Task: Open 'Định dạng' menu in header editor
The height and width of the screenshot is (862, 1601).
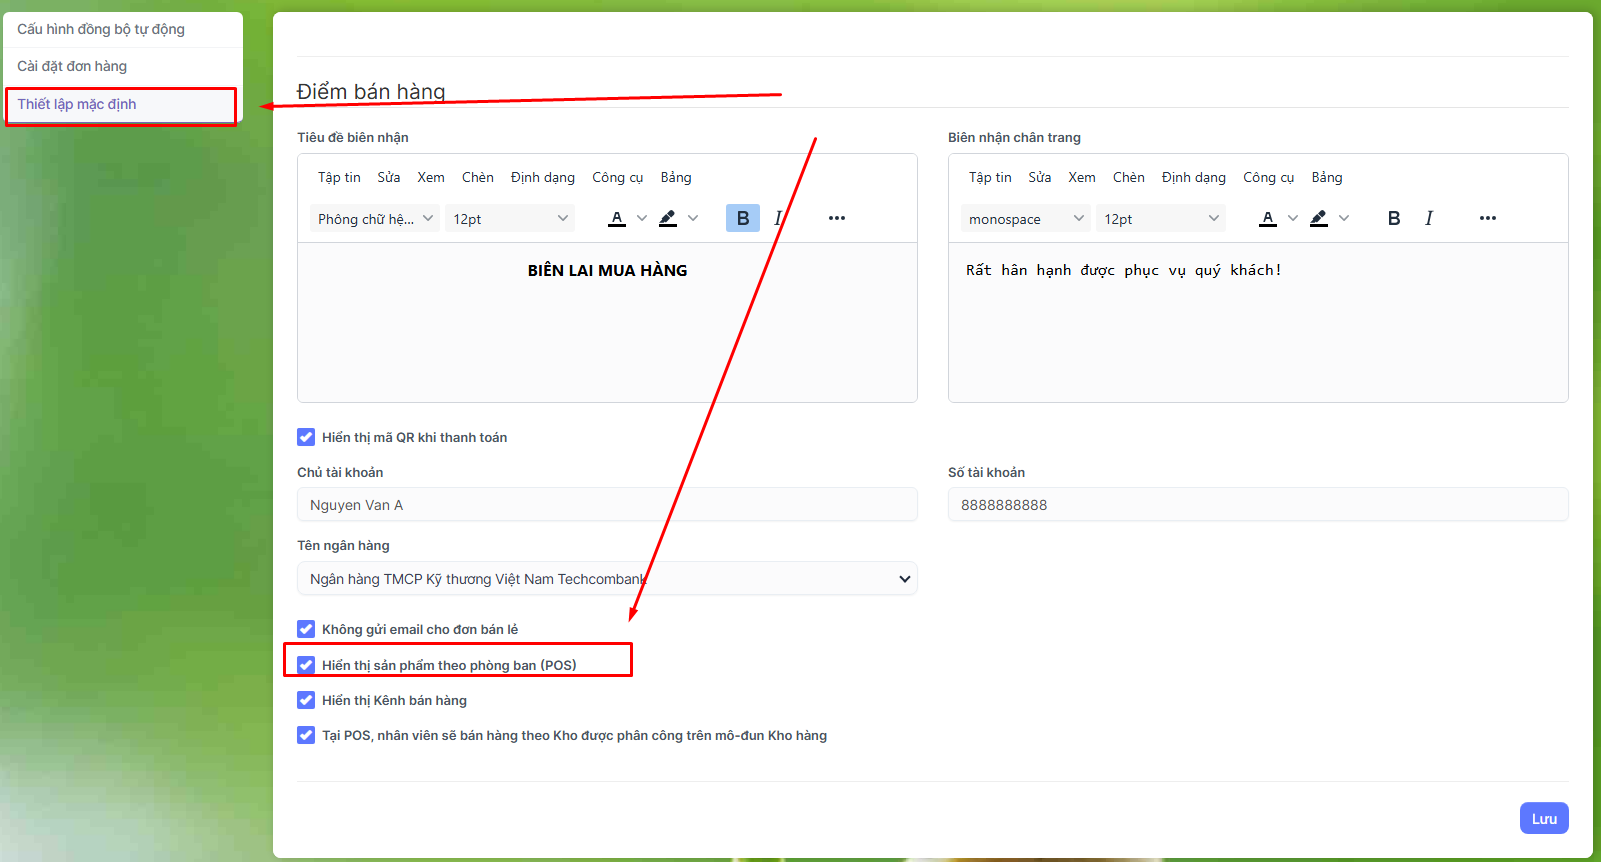Action: (542, 177)
